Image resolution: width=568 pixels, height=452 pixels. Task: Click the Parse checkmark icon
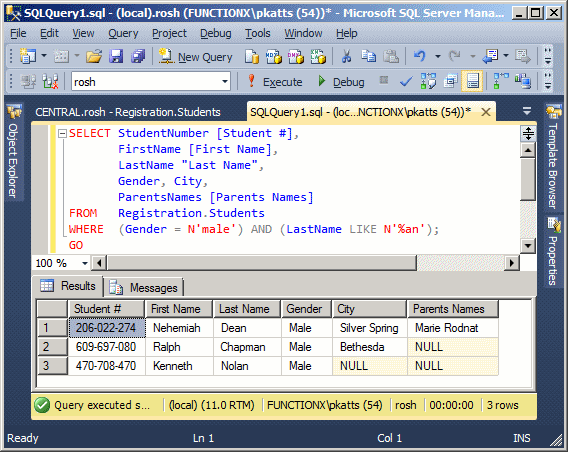click(x=406, y=82)
